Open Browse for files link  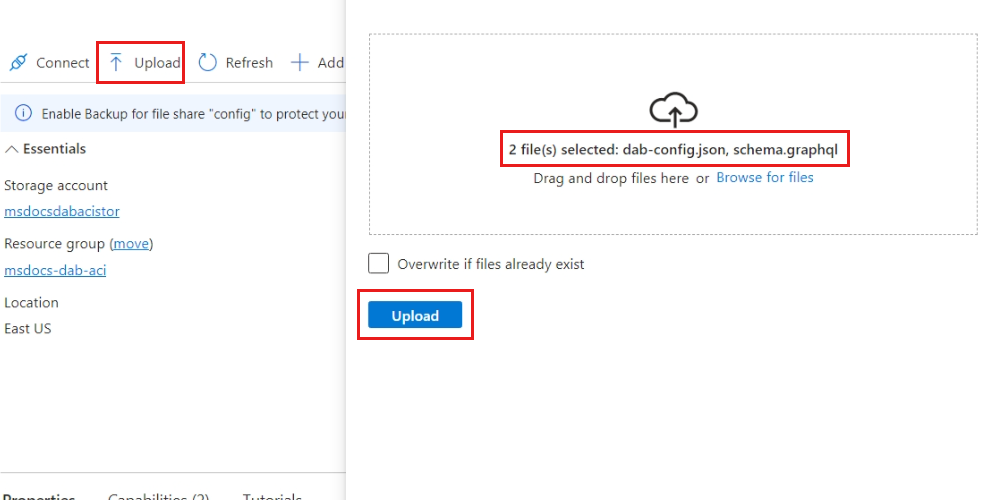tap(765, 177)
